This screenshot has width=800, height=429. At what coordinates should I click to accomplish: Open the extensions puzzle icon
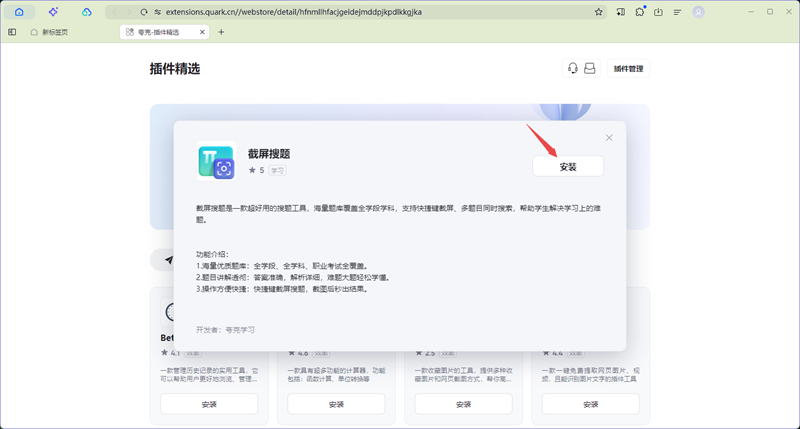(640, 12)
